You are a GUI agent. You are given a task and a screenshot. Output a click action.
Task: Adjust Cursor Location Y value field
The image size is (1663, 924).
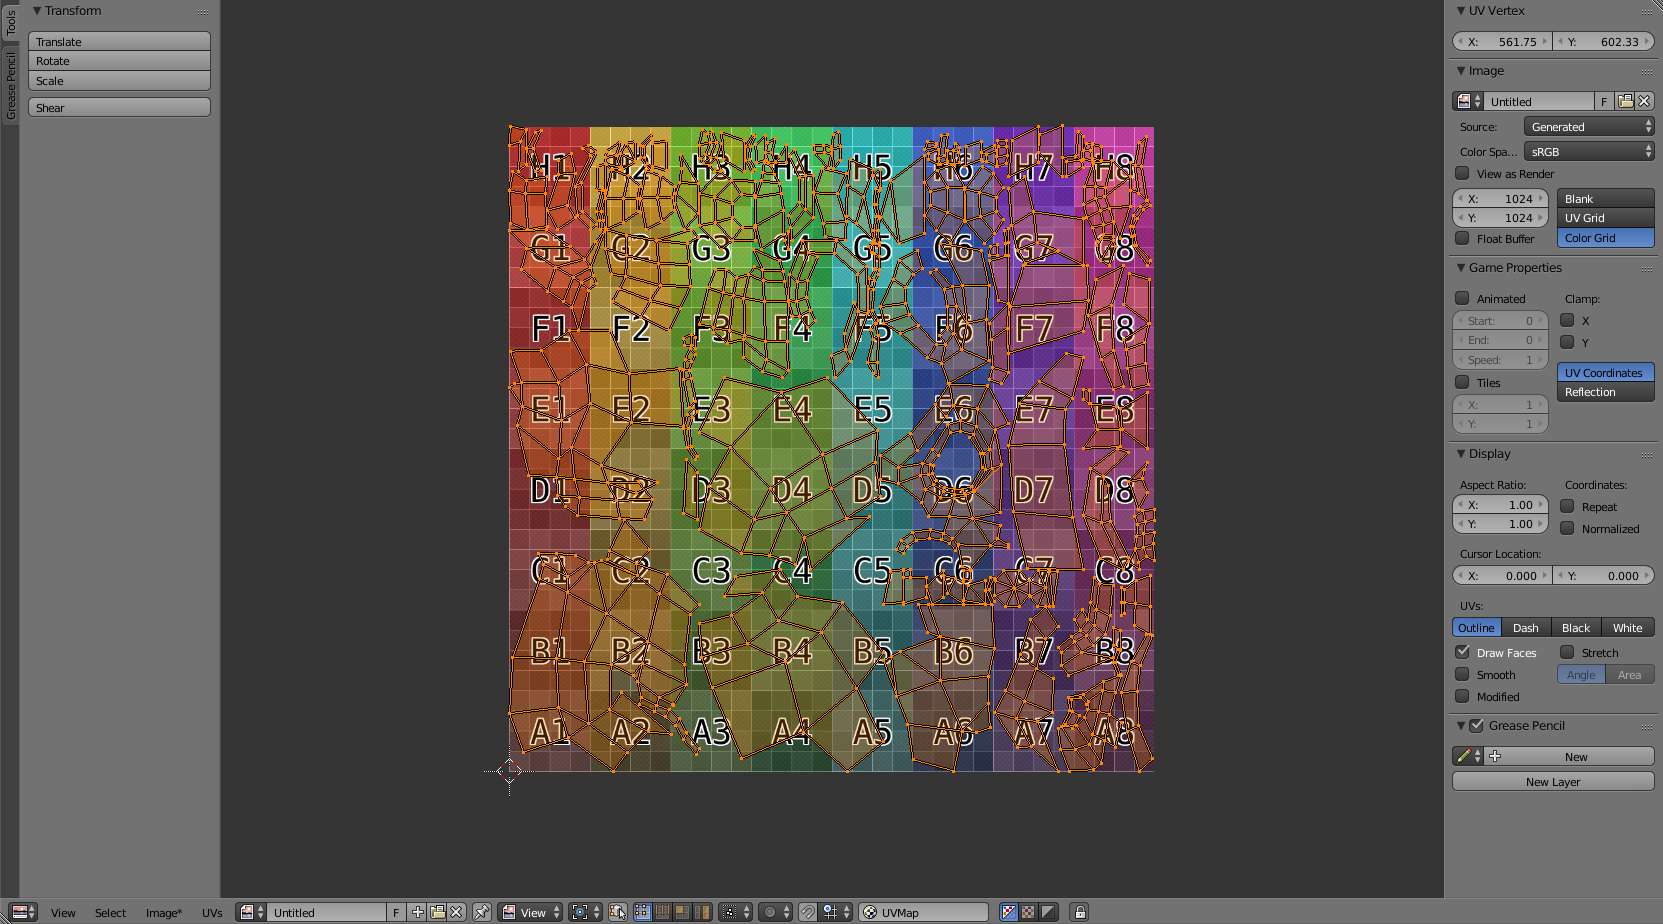[1604, 576]
